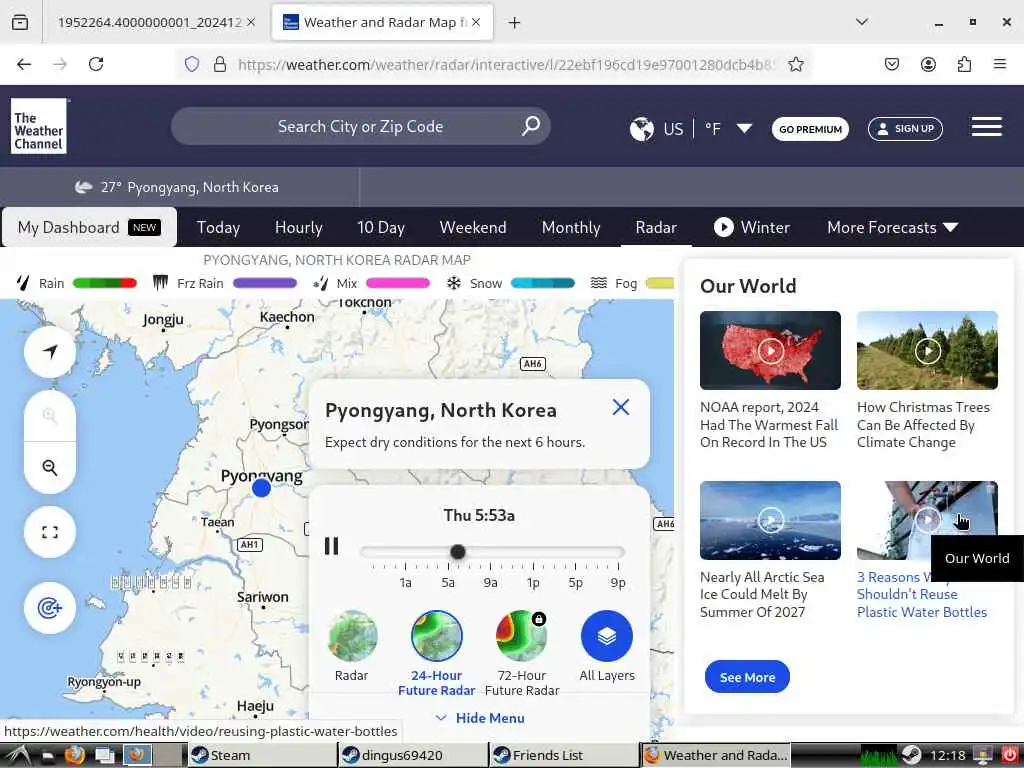Close the Pyongyang info popup
The height and width of the screenshot is (768, 1024).
pyautogui.click(x=620, y=408)
